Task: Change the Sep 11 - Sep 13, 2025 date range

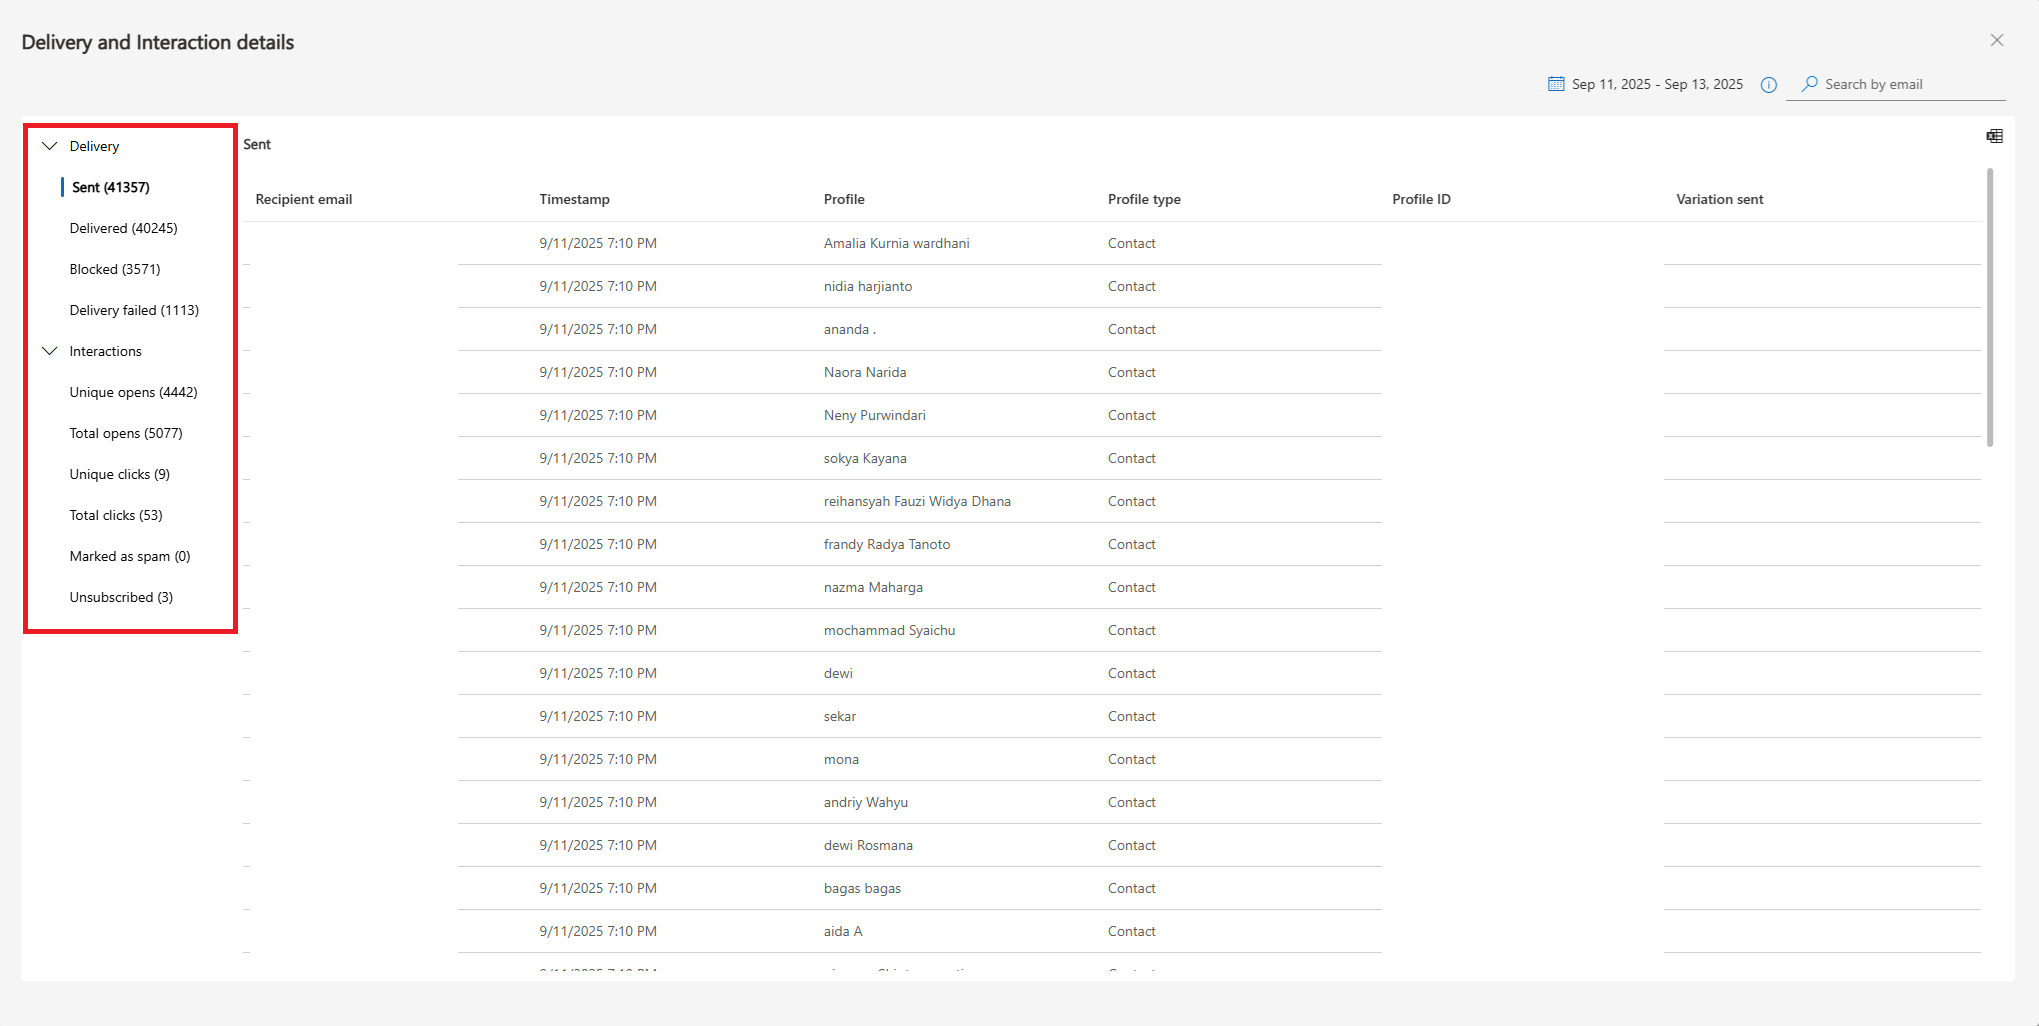Action: (1657, 84)
